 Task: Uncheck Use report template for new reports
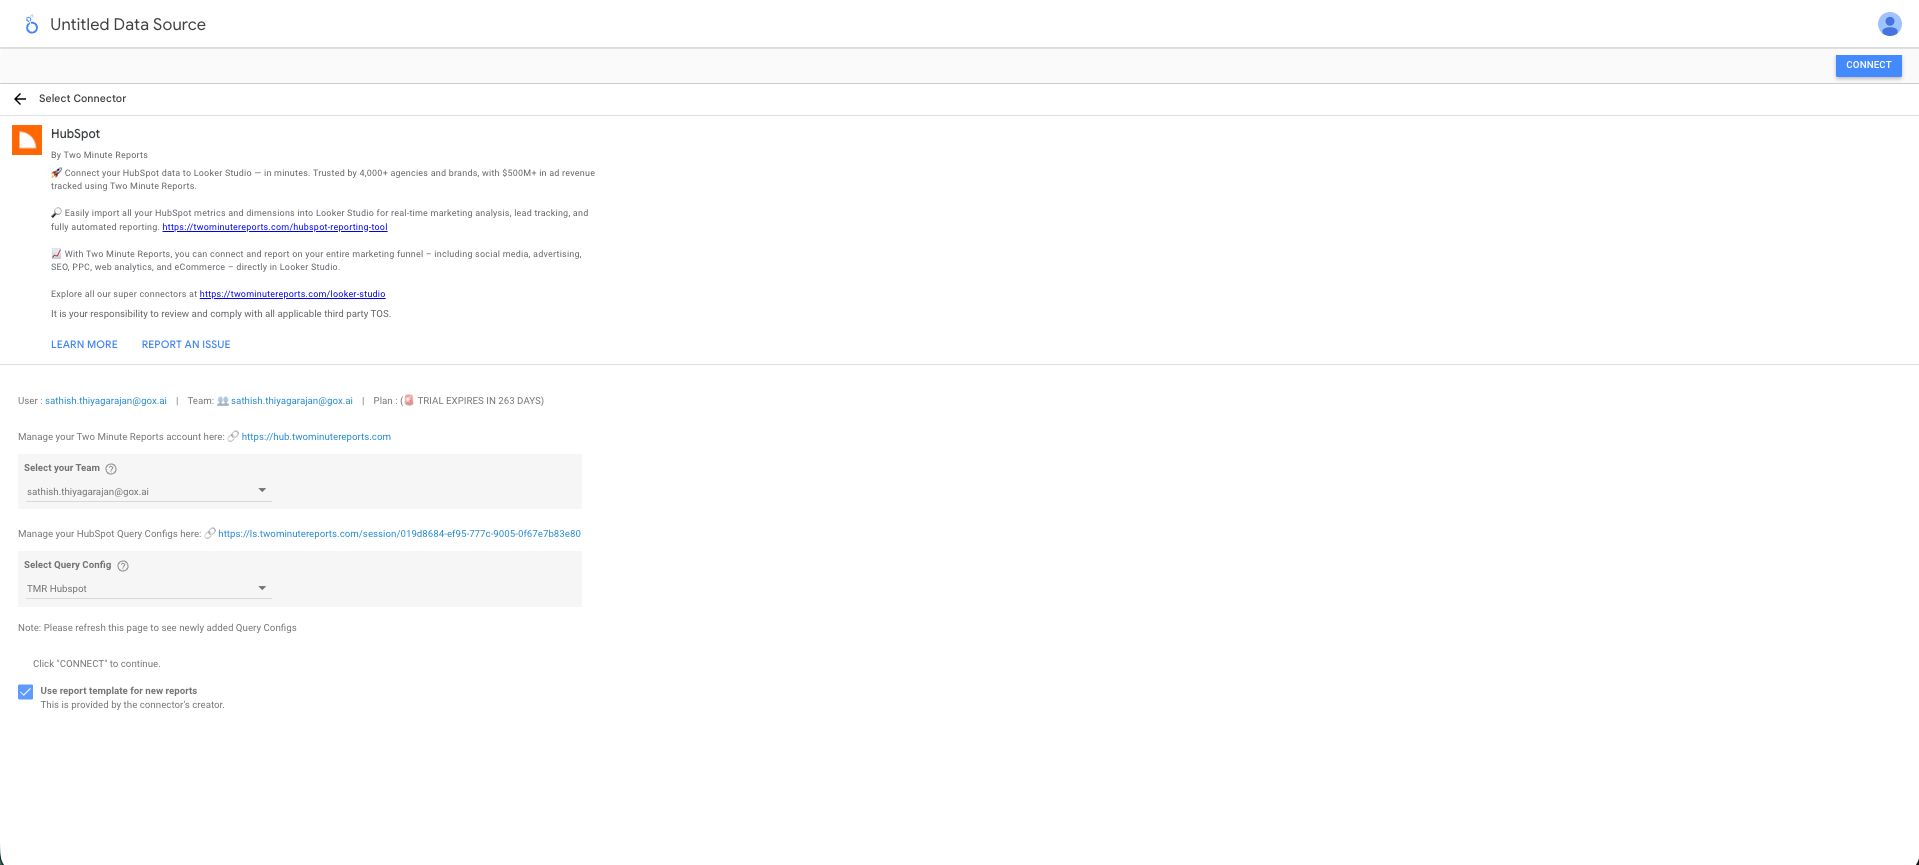click(x=26, y=692)
